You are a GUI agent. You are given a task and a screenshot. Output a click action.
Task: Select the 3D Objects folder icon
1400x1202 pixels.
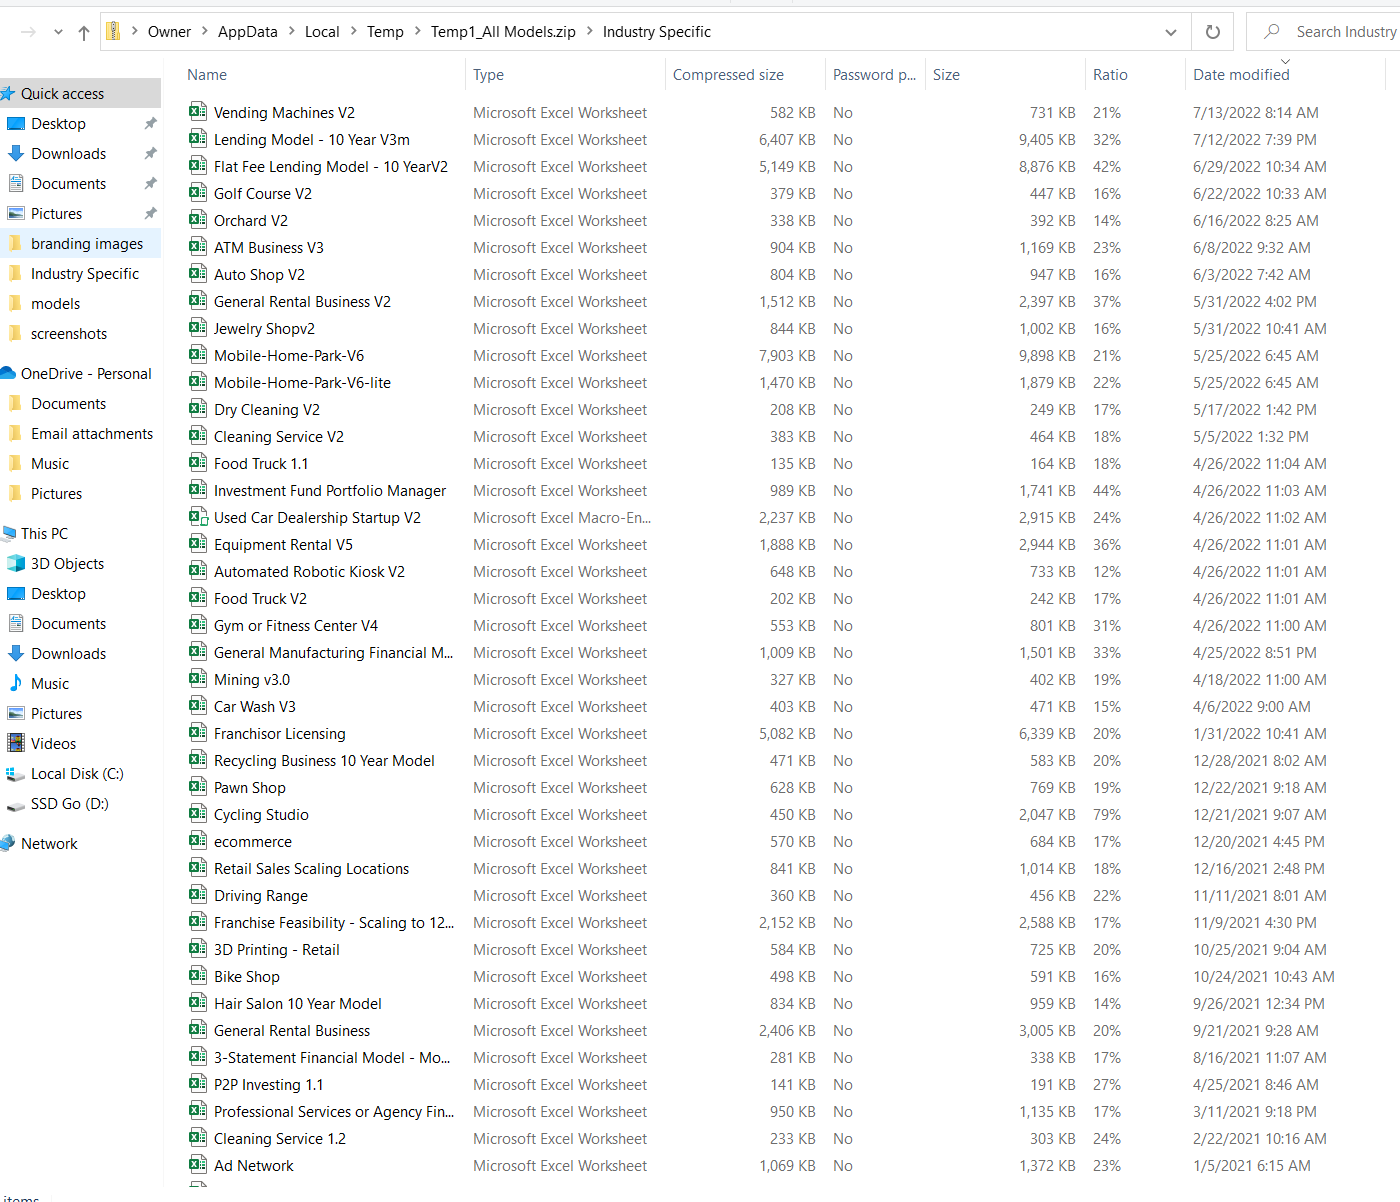point(16,564)
